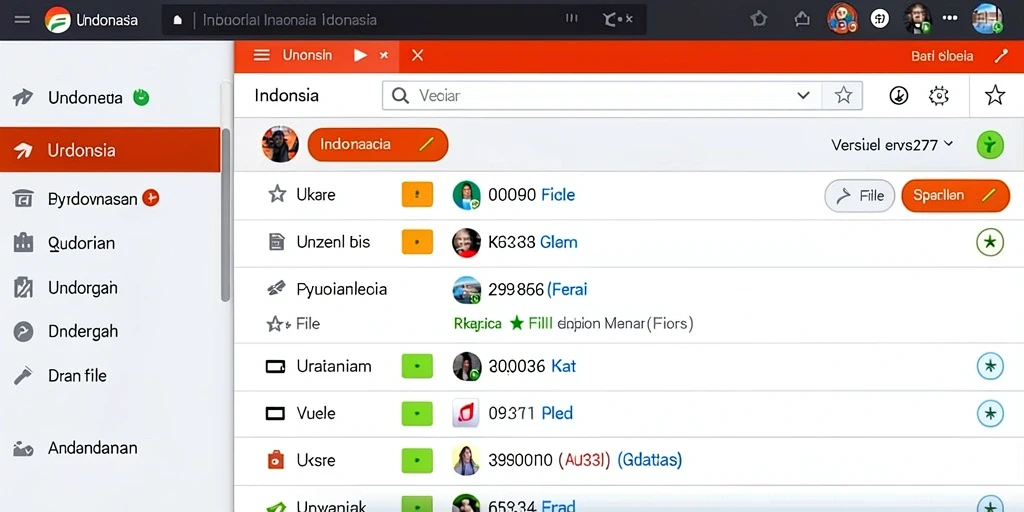
Task: Toggle green square indicator on Vuele row
Action: pyautogui.click(x=417, y=413)
